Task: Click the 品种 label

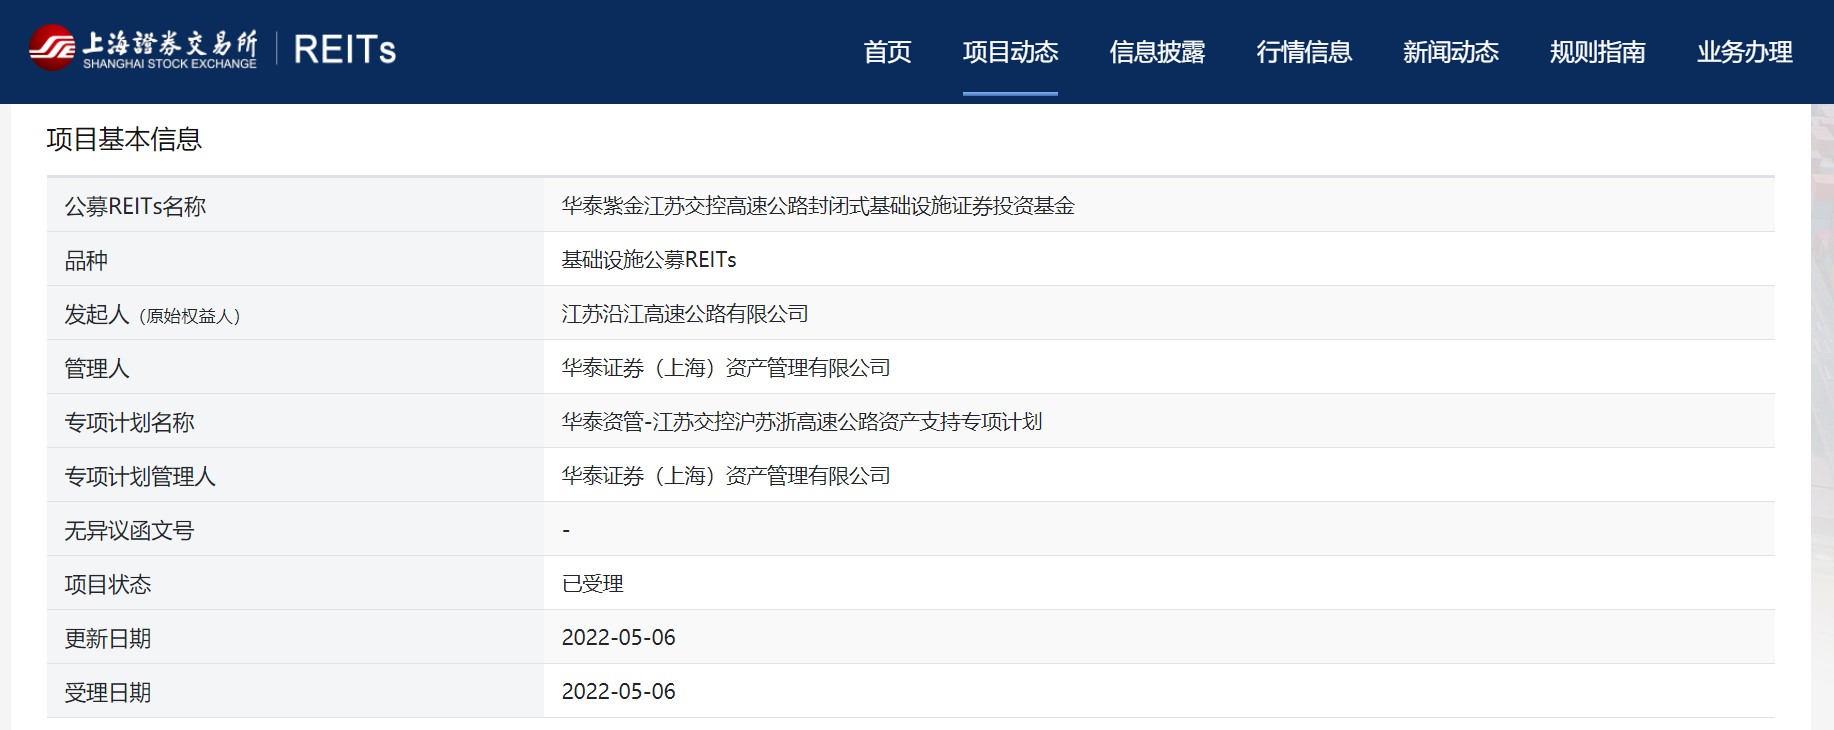Action: [x=86, y=260]
